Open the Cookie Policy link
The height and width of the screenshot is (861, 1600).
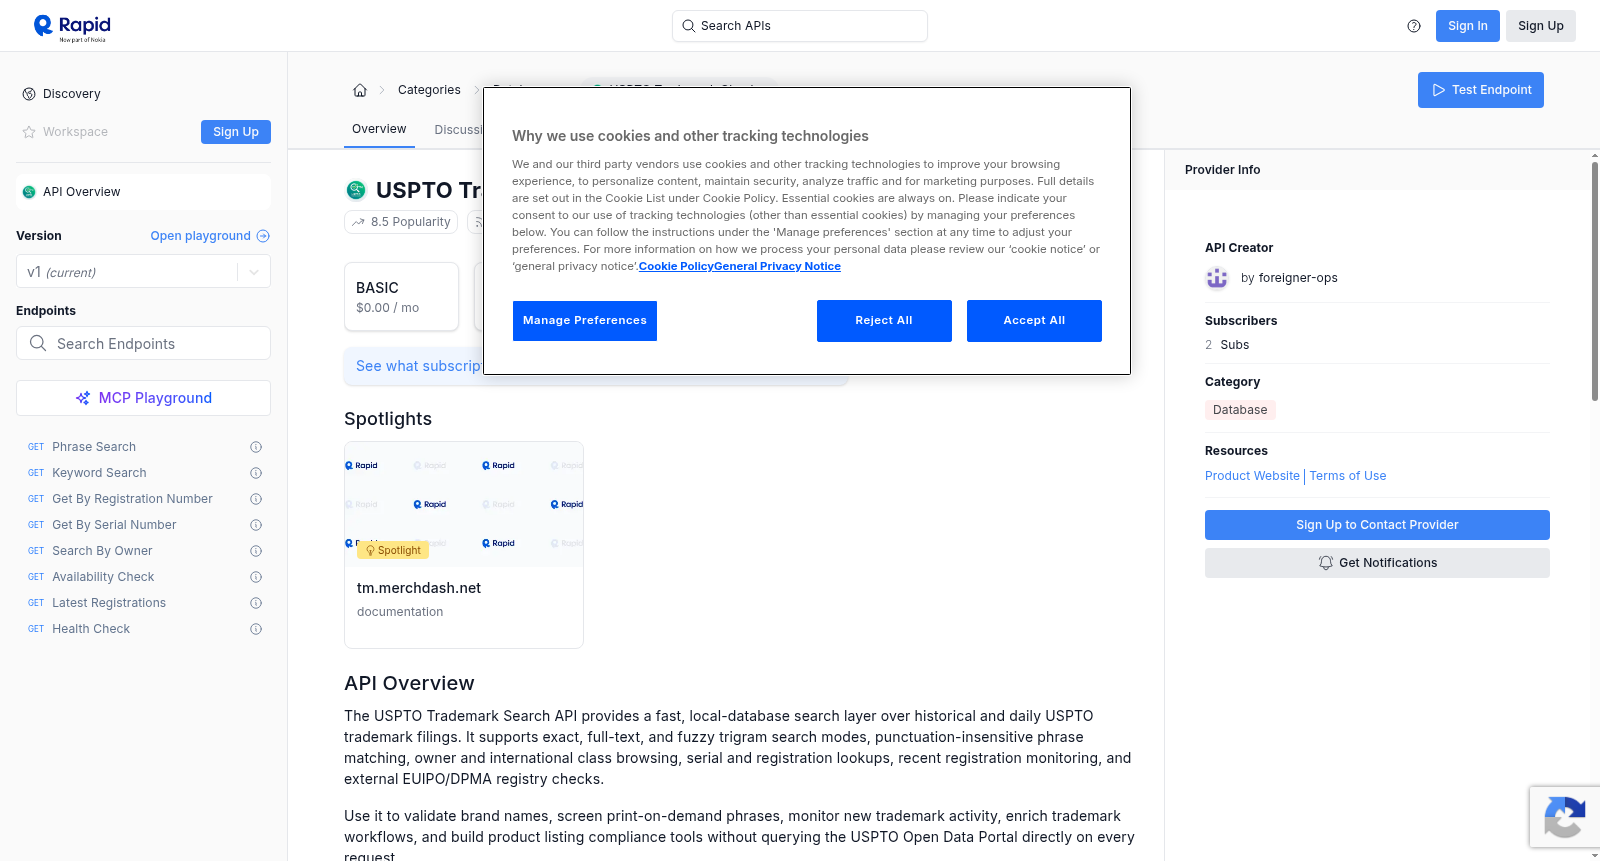[x=676, y=266]
